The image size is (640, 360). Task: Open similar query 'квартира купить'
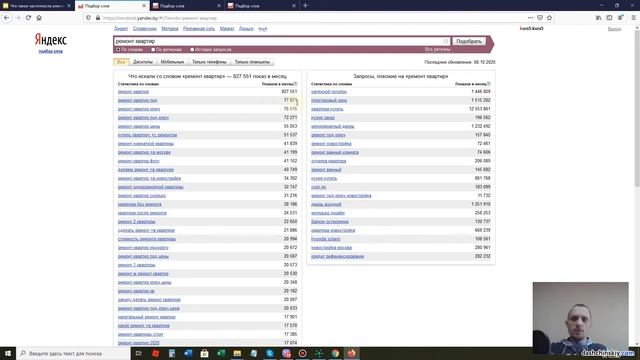(x=327, y=109)
